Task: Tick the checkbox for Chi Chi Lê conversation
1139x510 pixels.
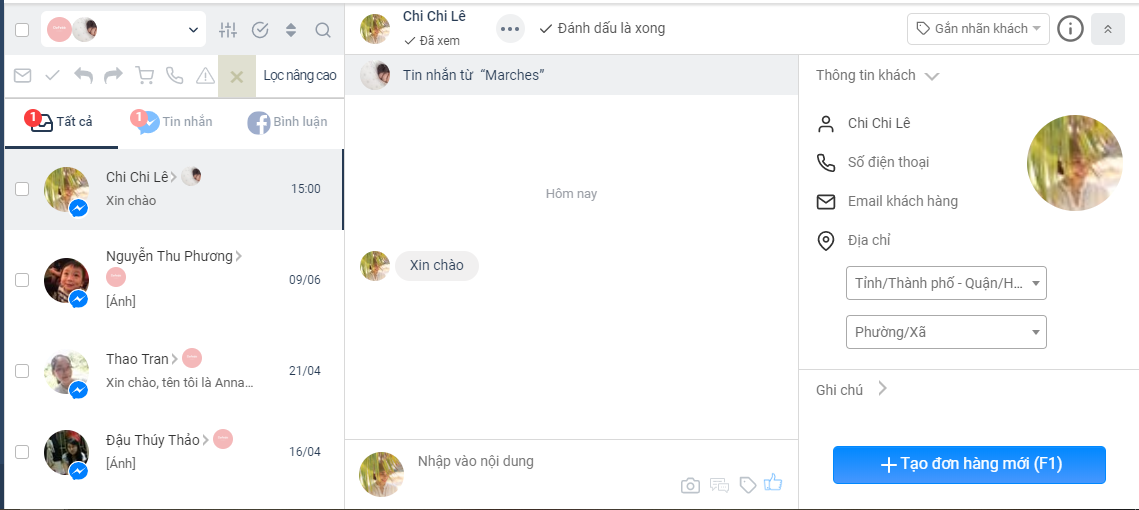Action: (23, 189)
